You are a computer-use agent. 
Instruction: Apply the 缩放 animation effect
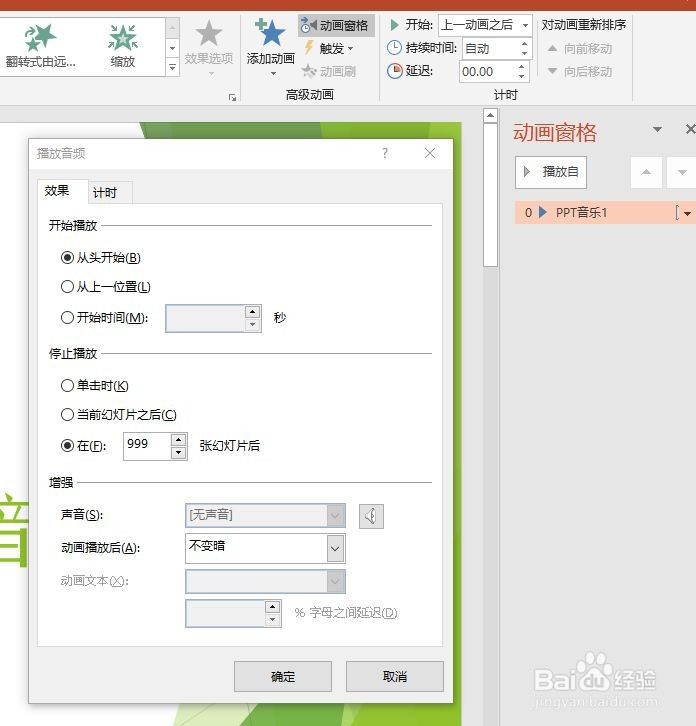(123, 46)
